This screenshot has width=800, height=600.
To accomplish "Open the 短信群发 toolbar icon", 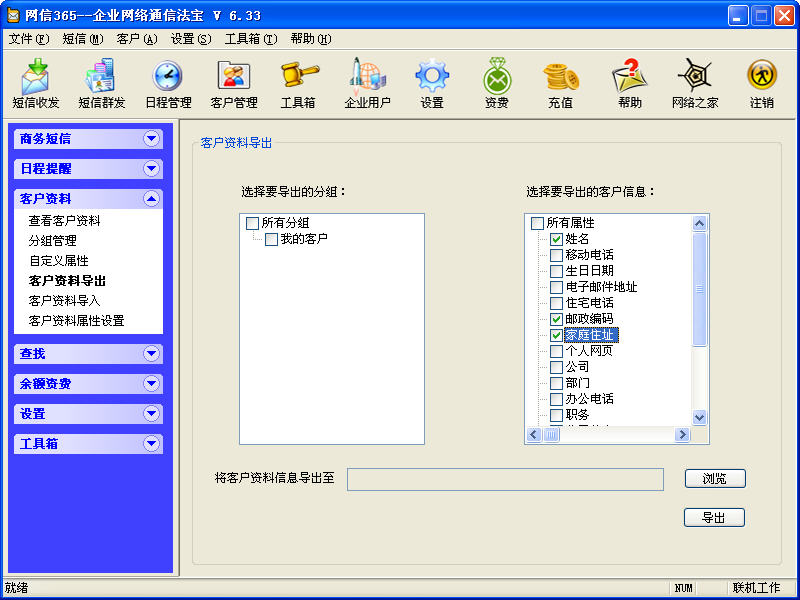I will [x=101, y=84].
